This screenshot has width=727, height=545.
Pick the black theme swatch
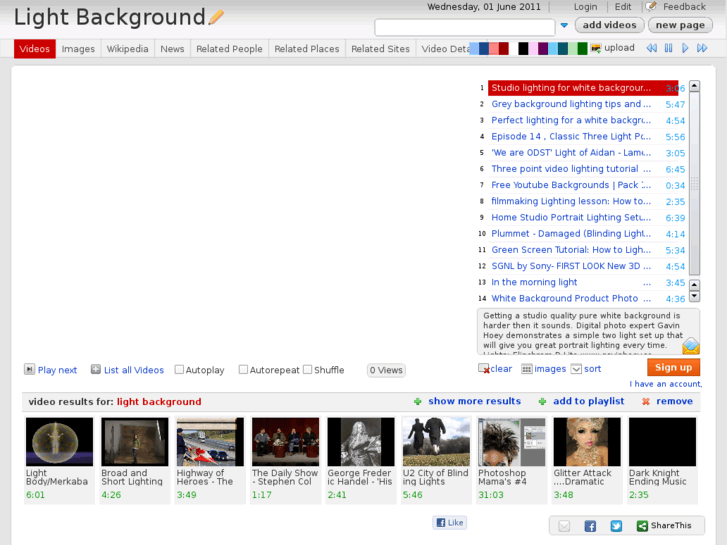point(523,48)
